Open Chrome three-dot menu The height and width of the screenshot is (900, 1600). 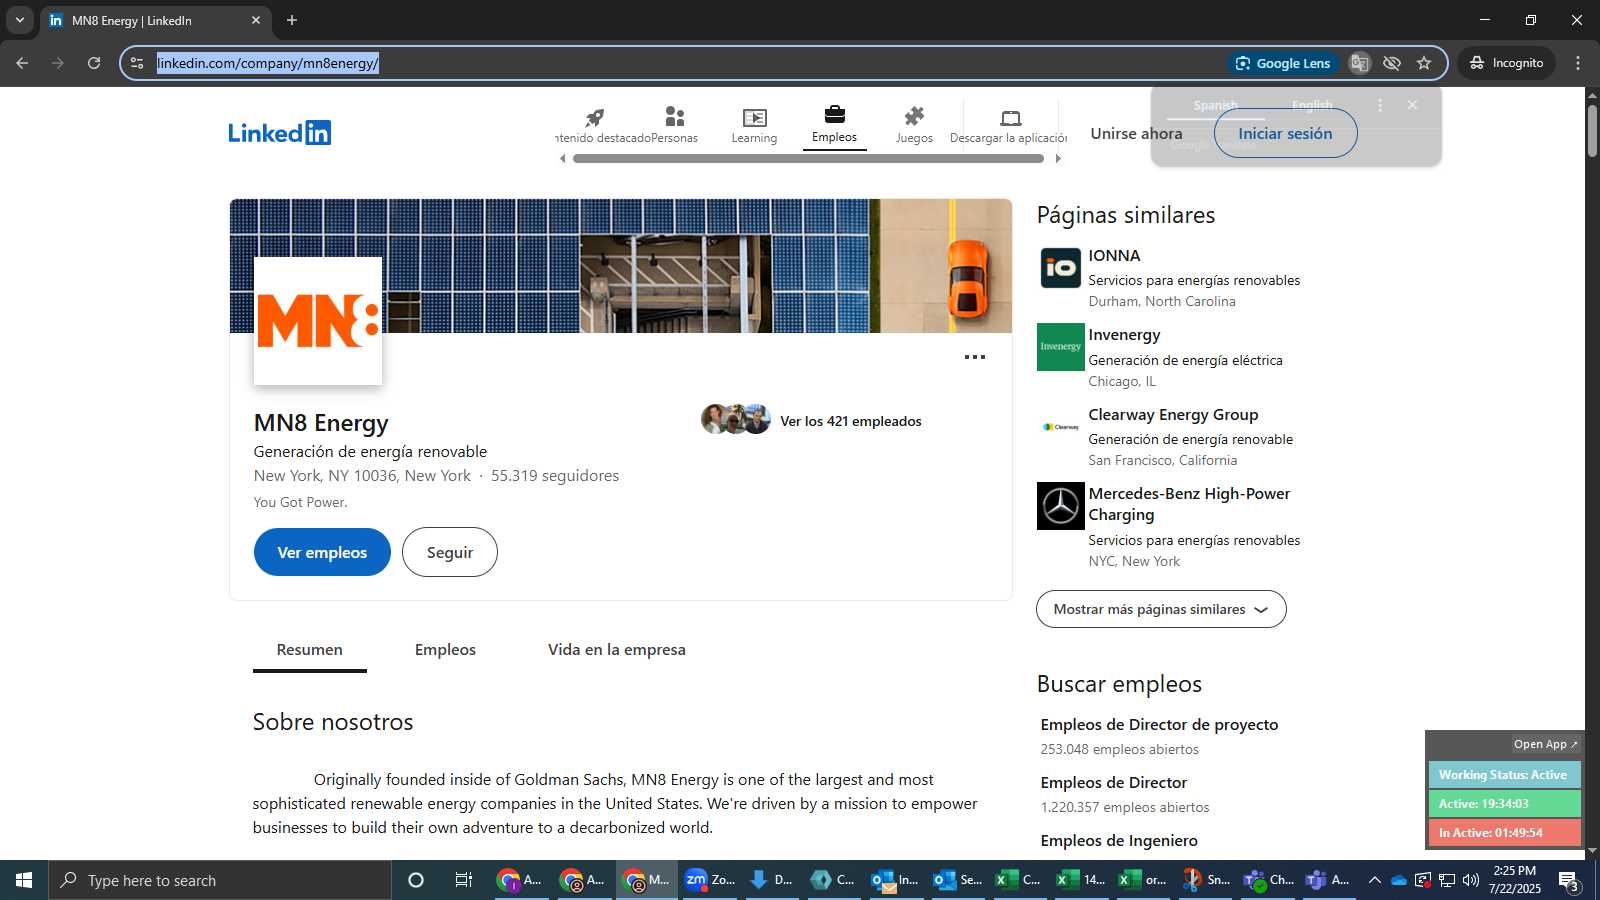tap(1578, 63)
